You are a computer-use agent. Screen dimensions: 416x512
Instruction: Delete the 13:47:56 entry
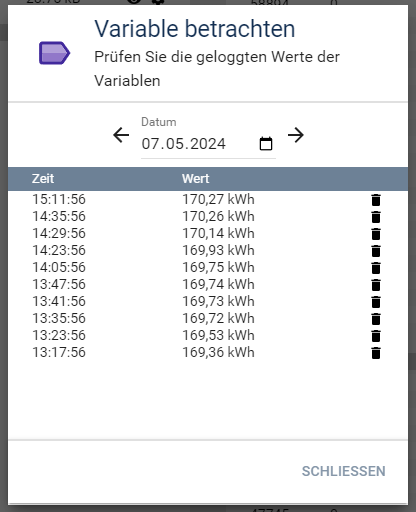[x=376, y=285]
